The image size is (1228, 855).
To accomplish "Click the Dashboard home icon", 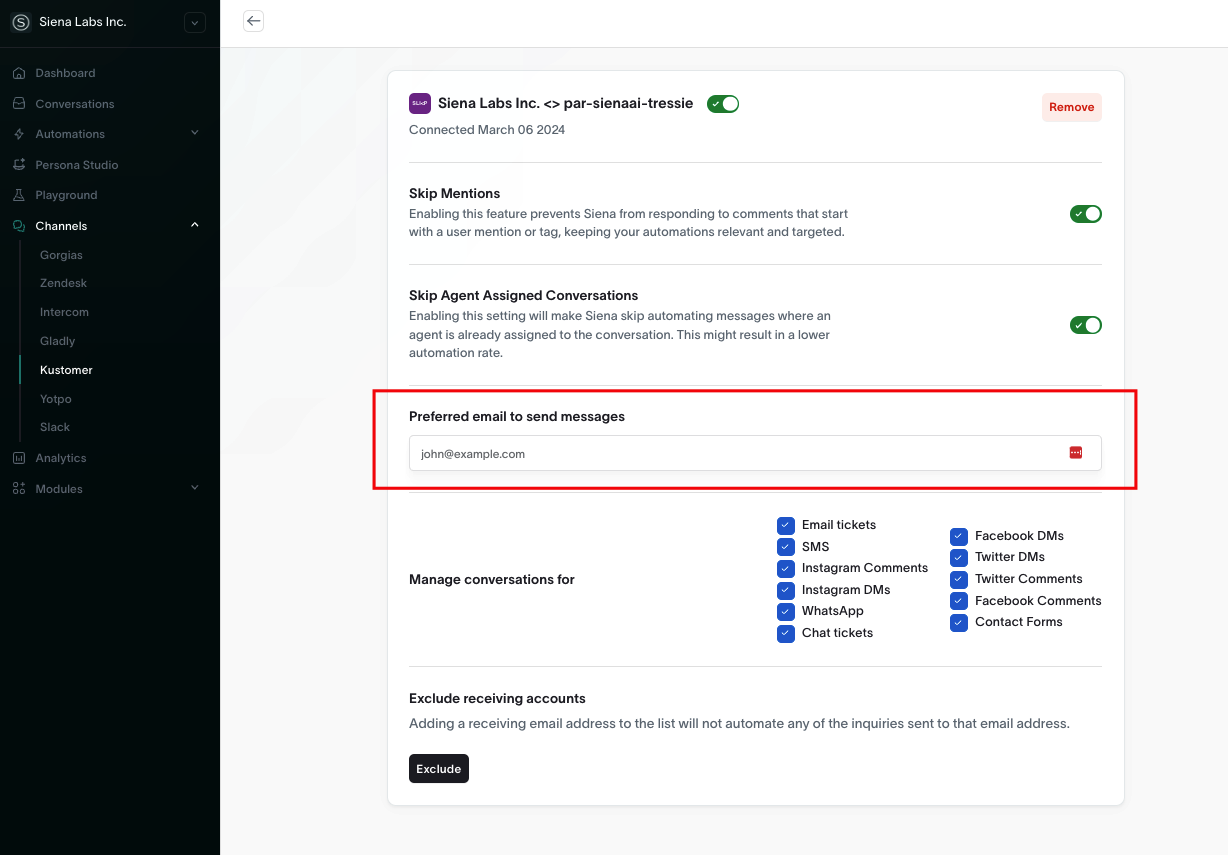I will click(19, 73).
